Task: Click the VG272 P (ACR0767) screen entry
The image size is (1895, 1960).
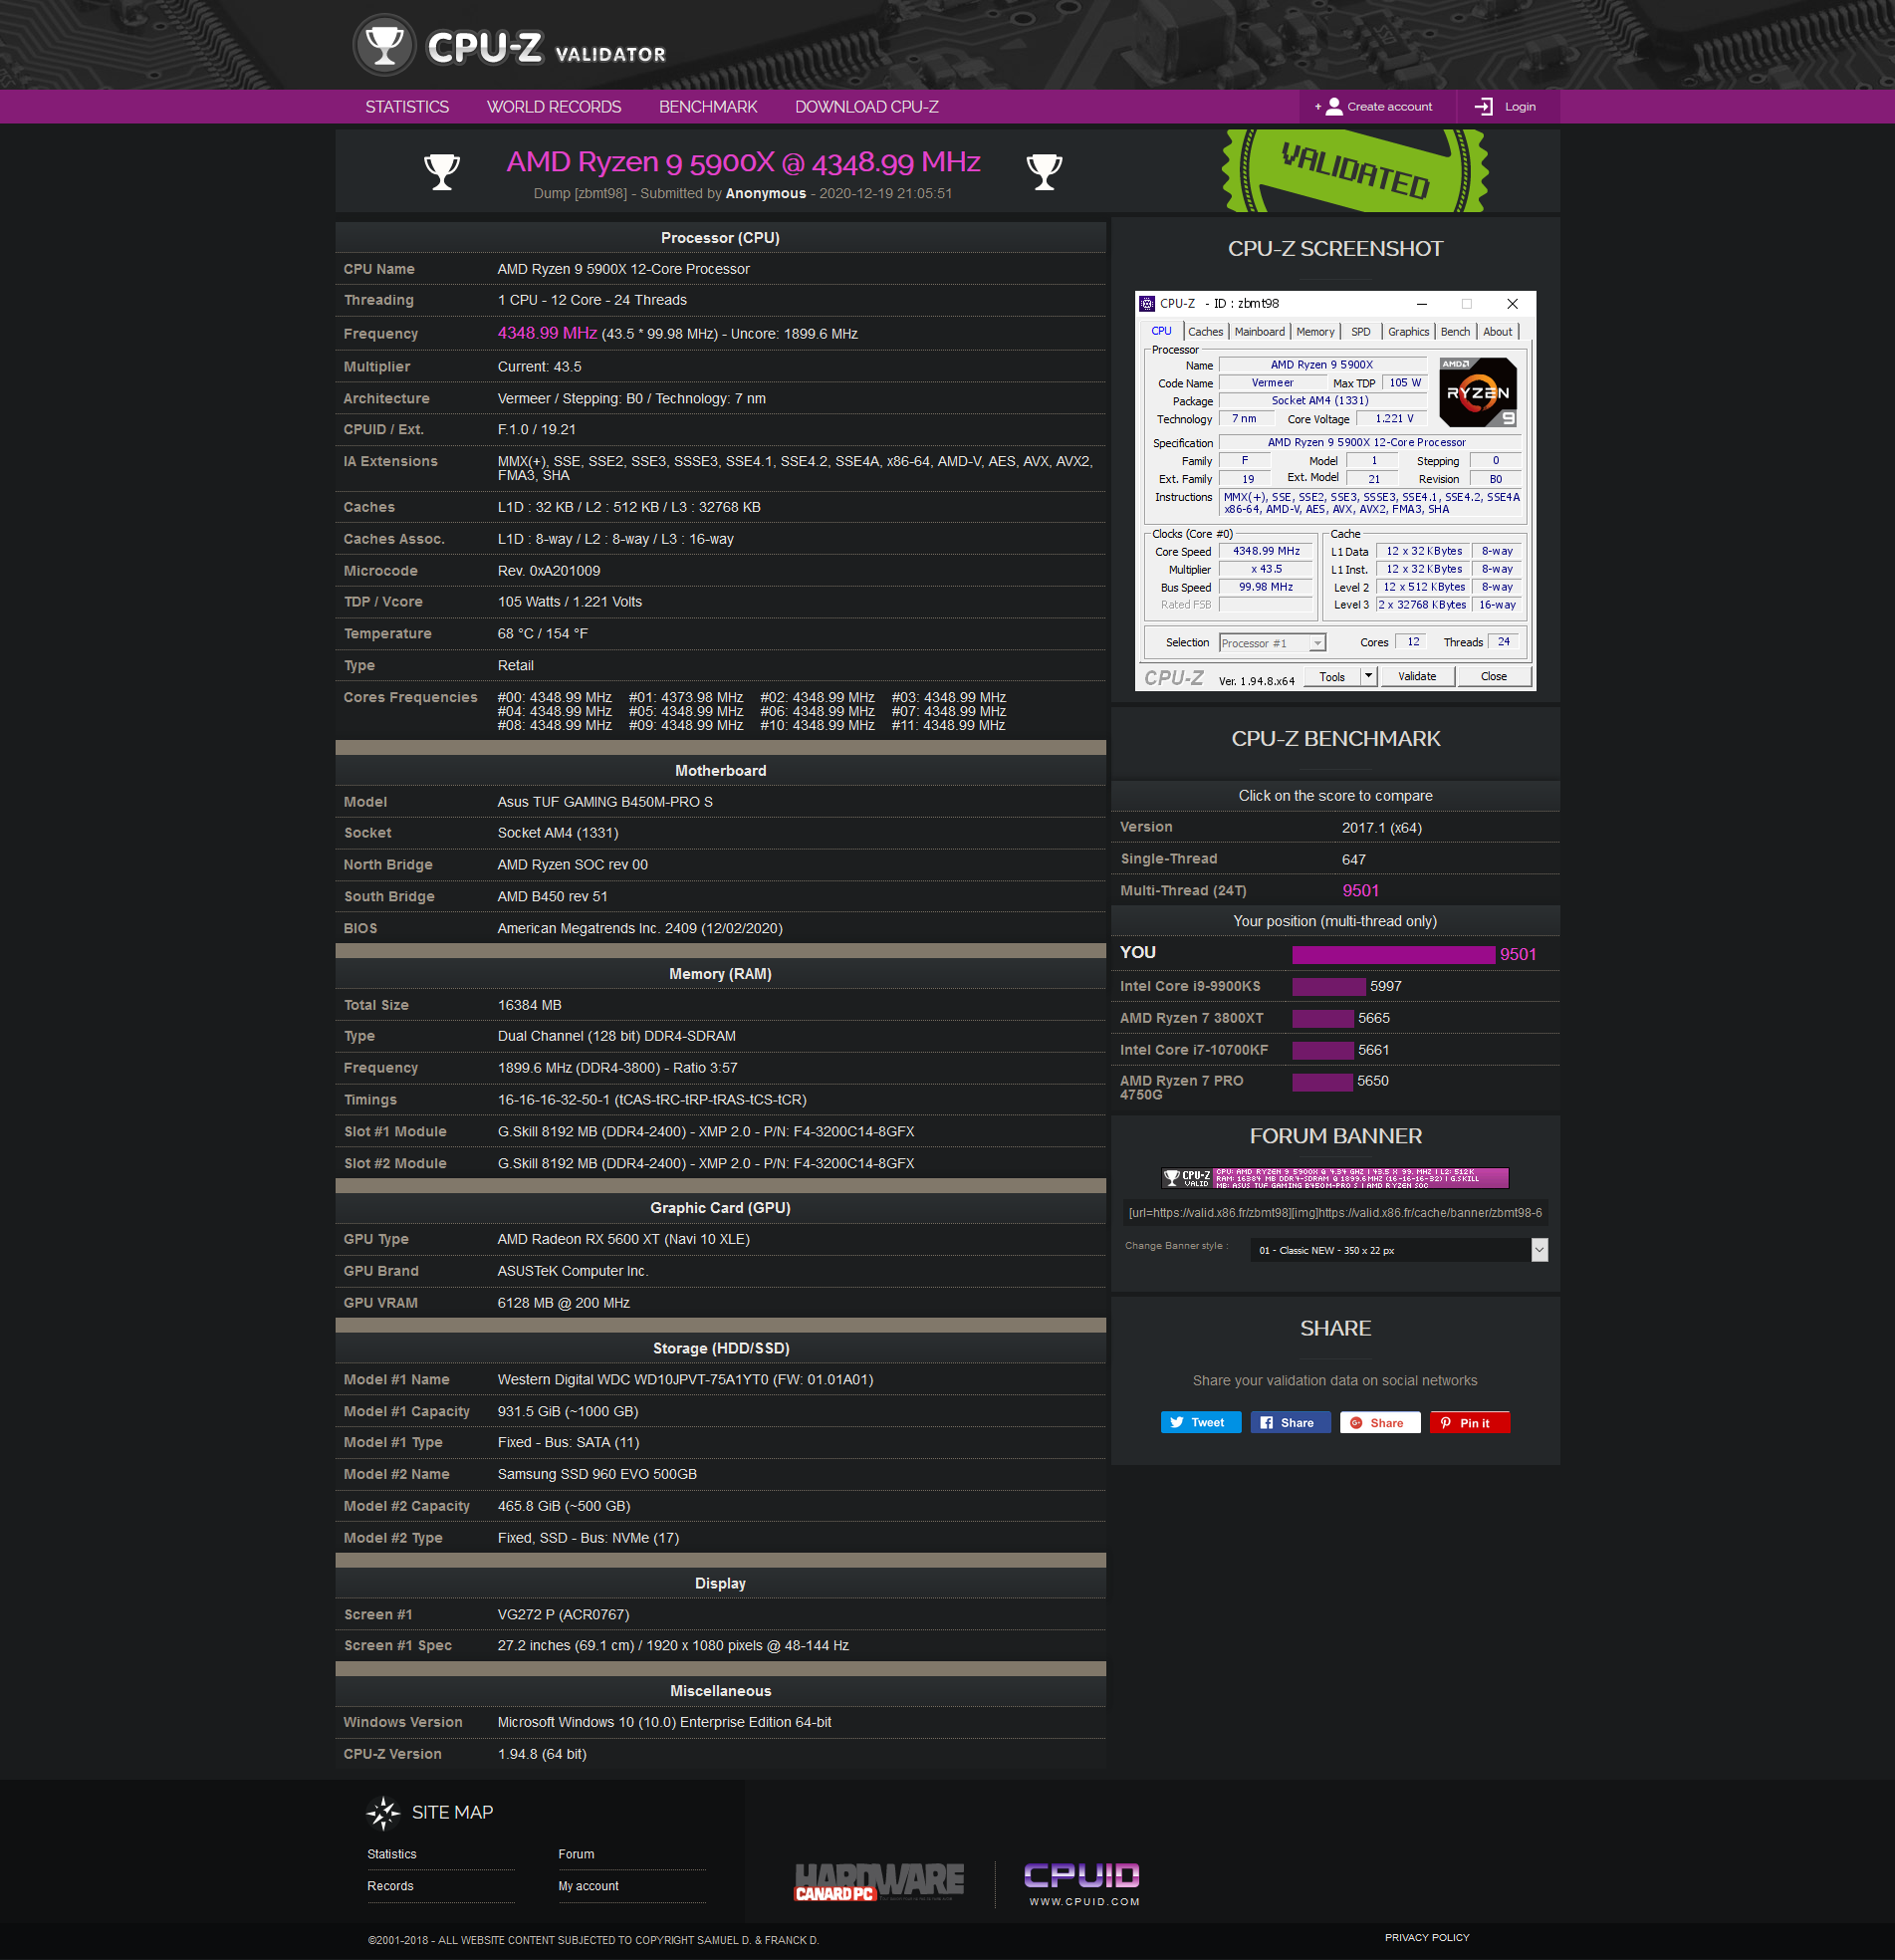Action: pos(563,1614)
